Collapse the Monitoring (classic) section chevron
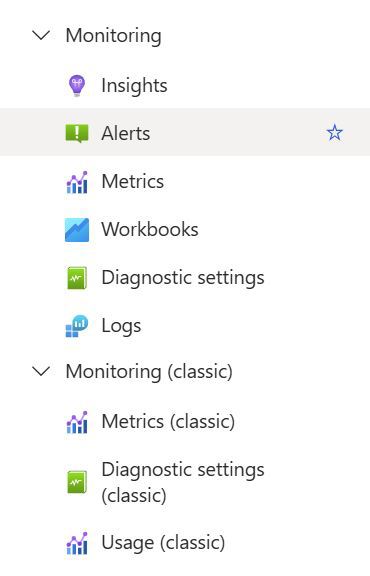 [41, 371]
